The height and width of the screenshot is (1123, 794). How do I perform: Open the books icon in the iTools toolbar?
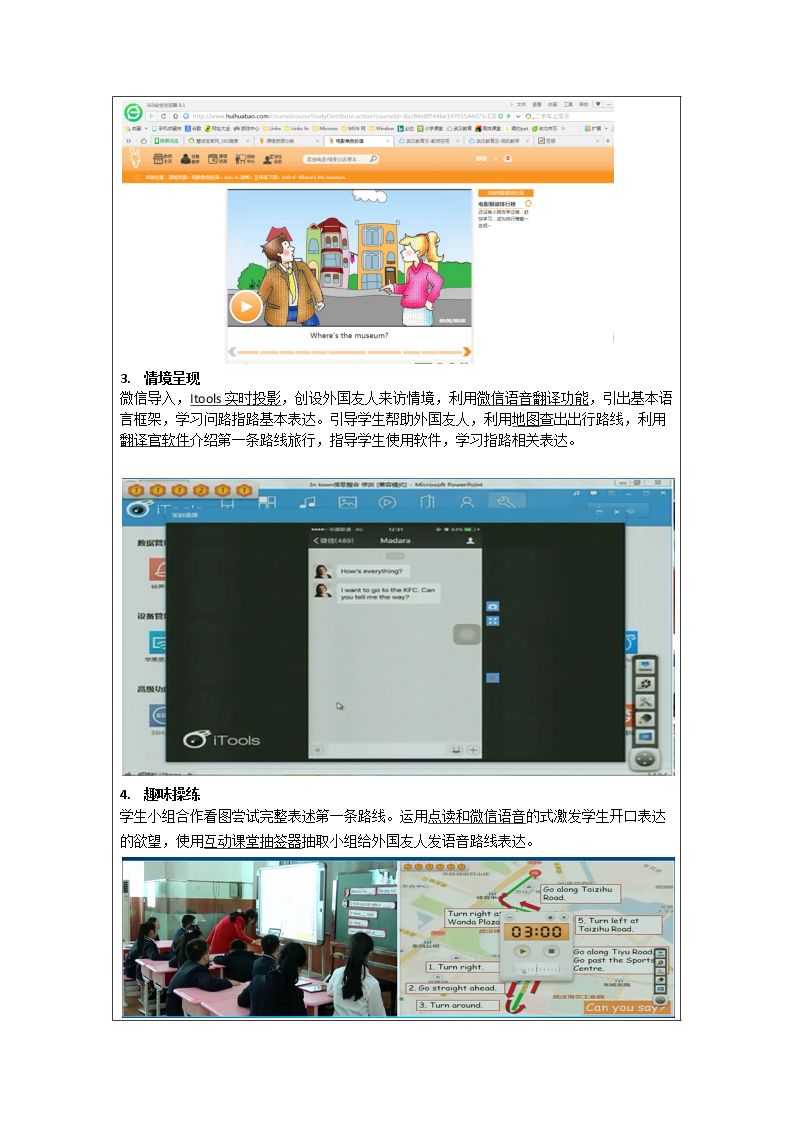coord(427,502)
